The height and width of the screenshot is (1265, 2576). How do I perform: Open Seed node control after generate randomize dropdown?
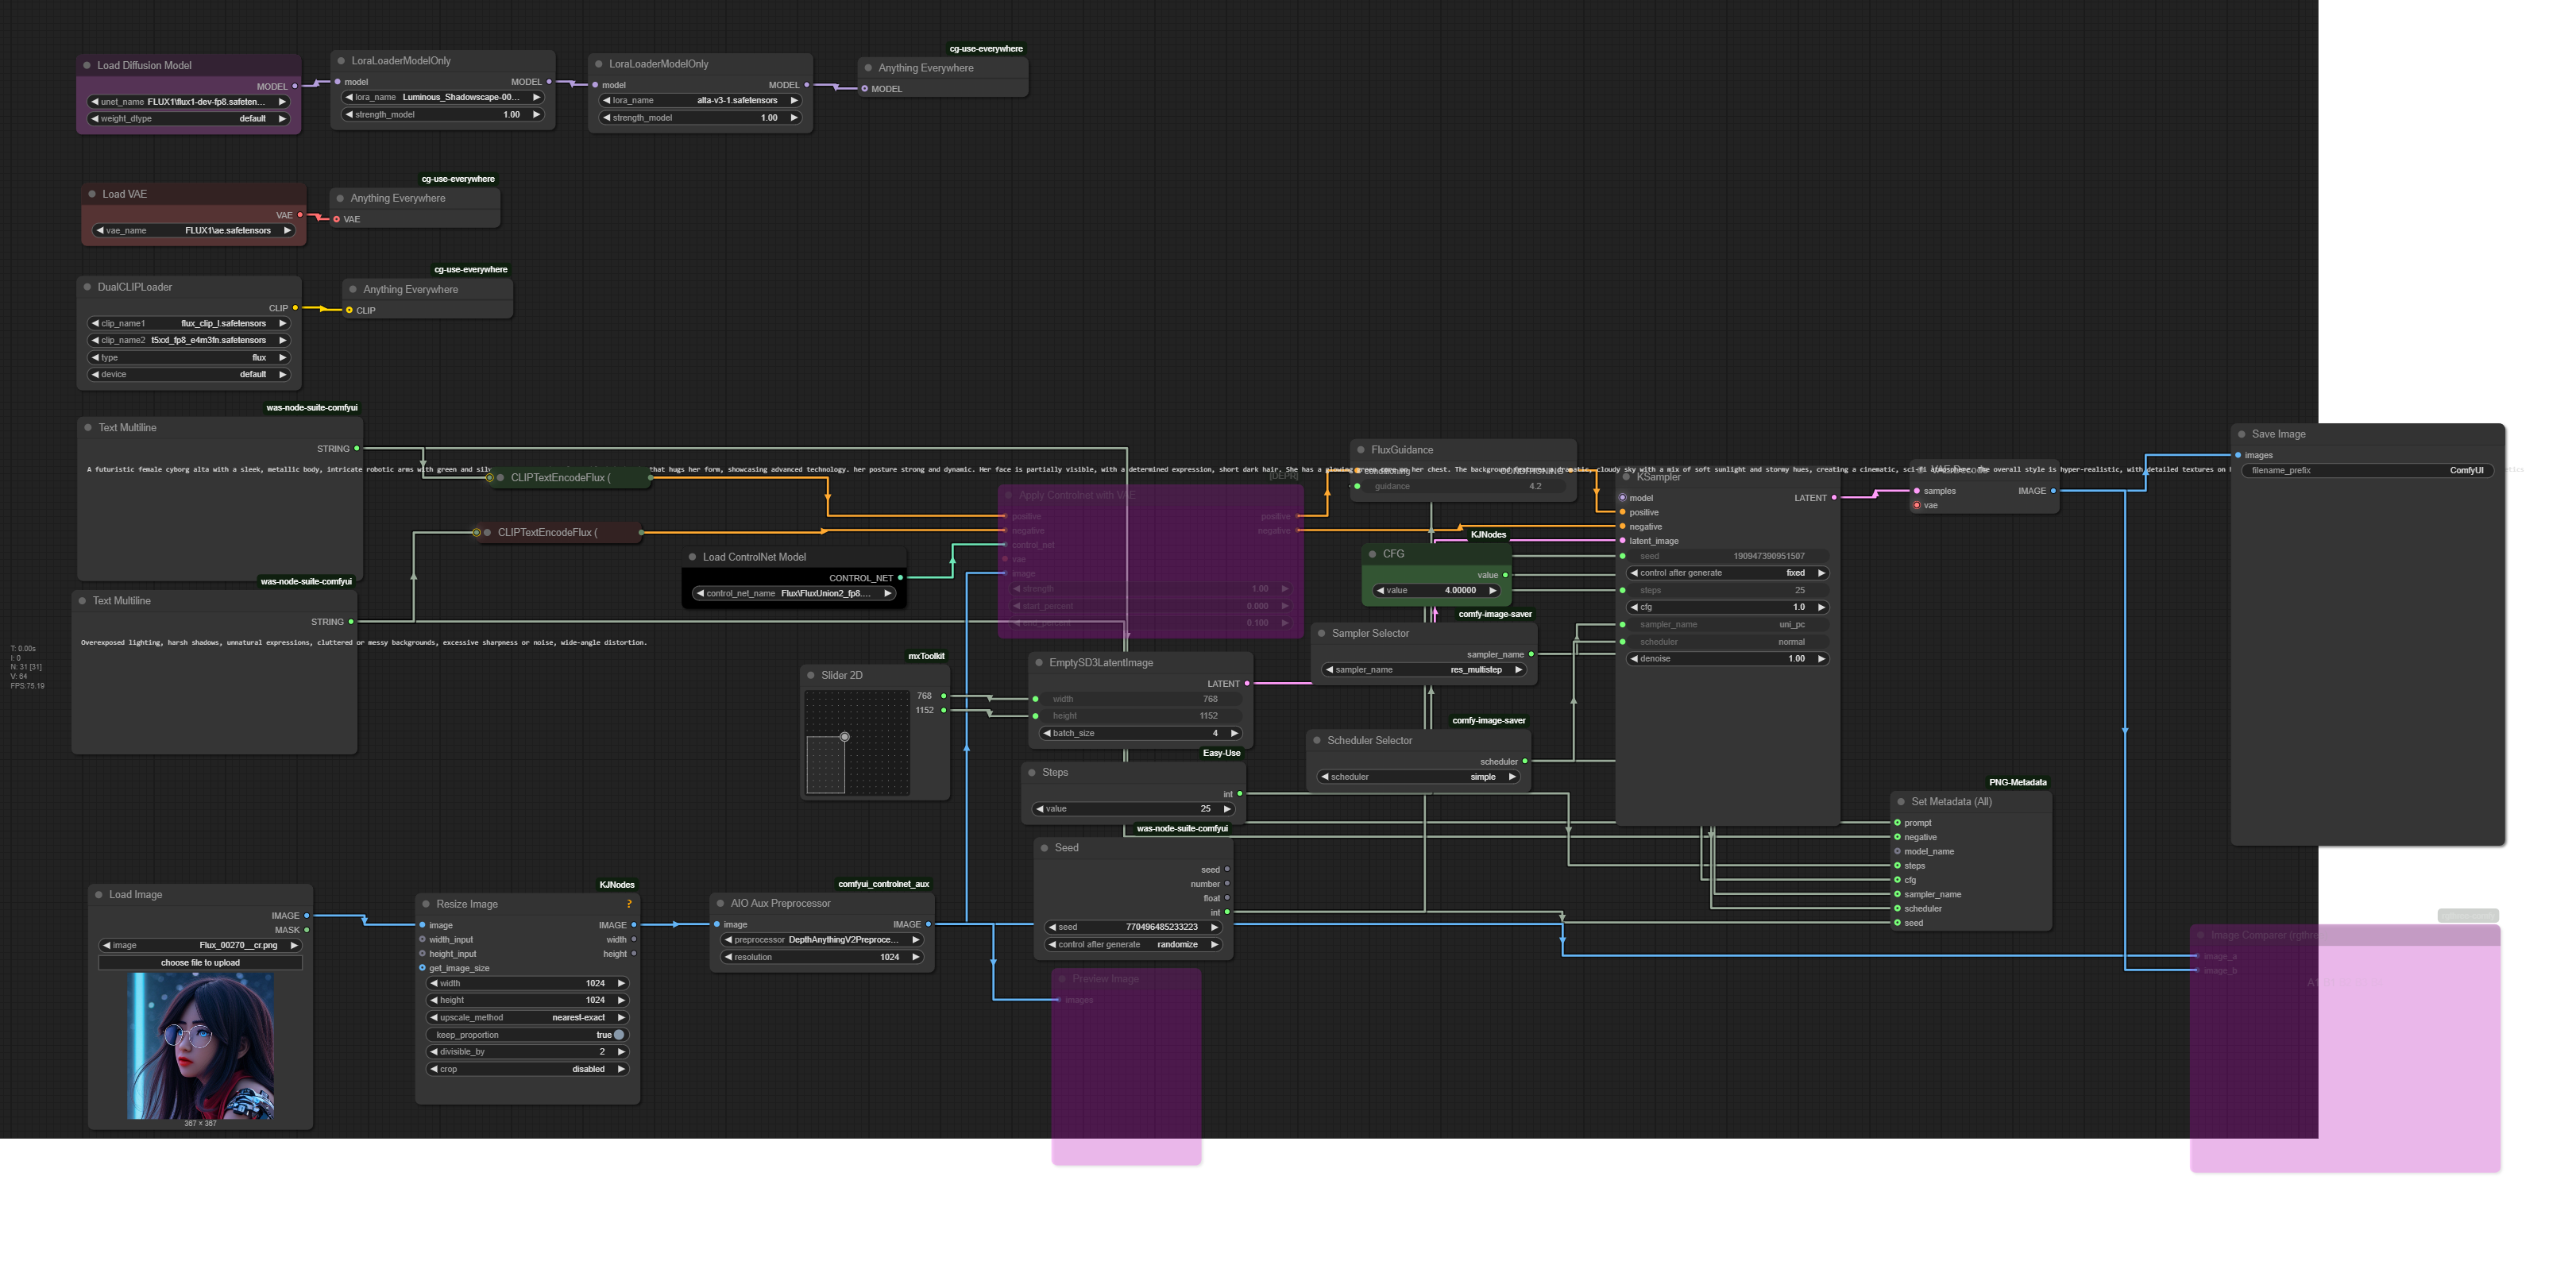[x=1134, y=945]
